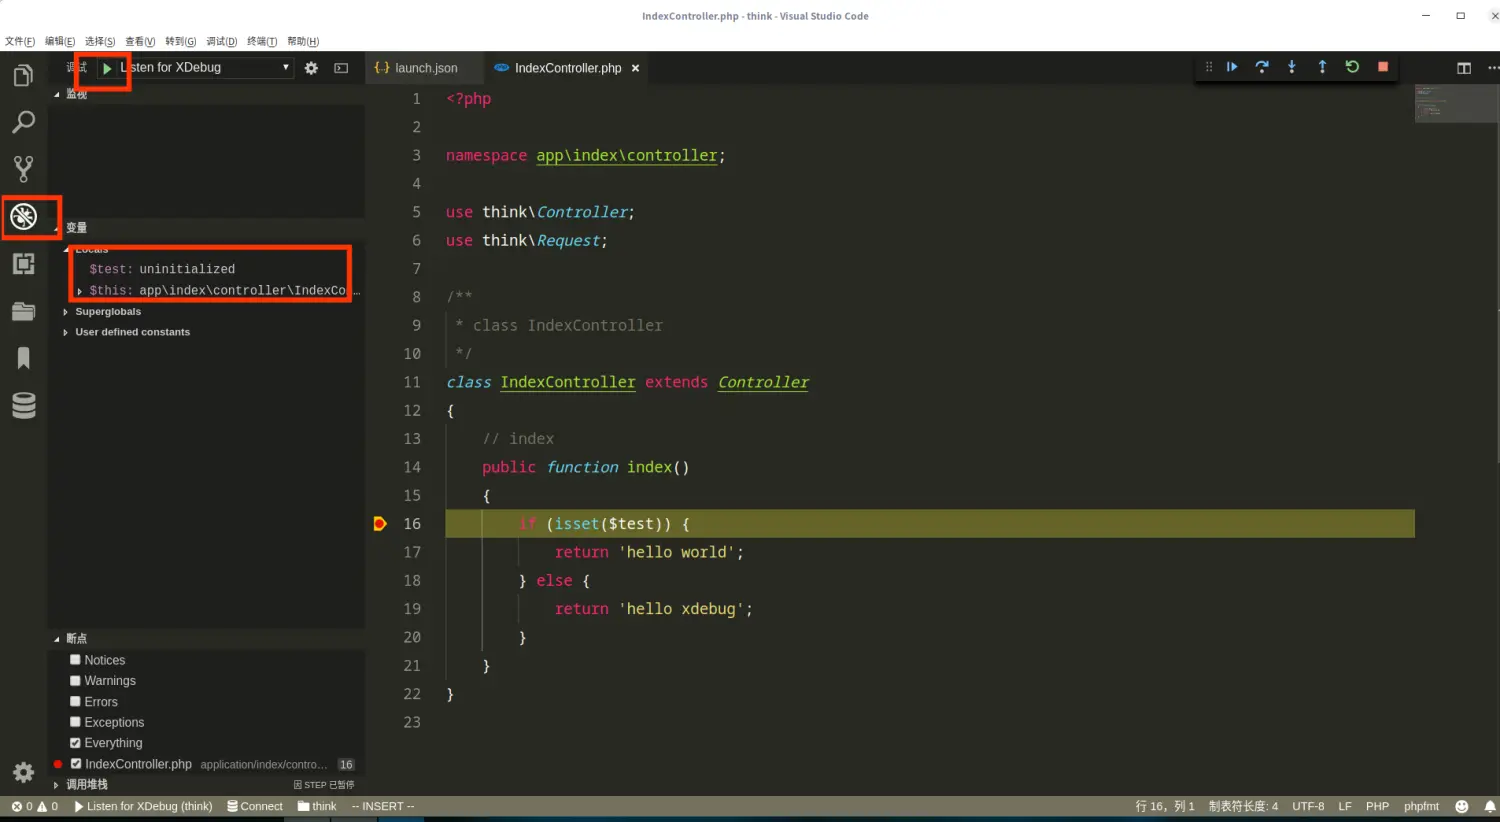Open 行 16, 列 1 go to line
The image size is (1500, 822).
(1165, 806)
